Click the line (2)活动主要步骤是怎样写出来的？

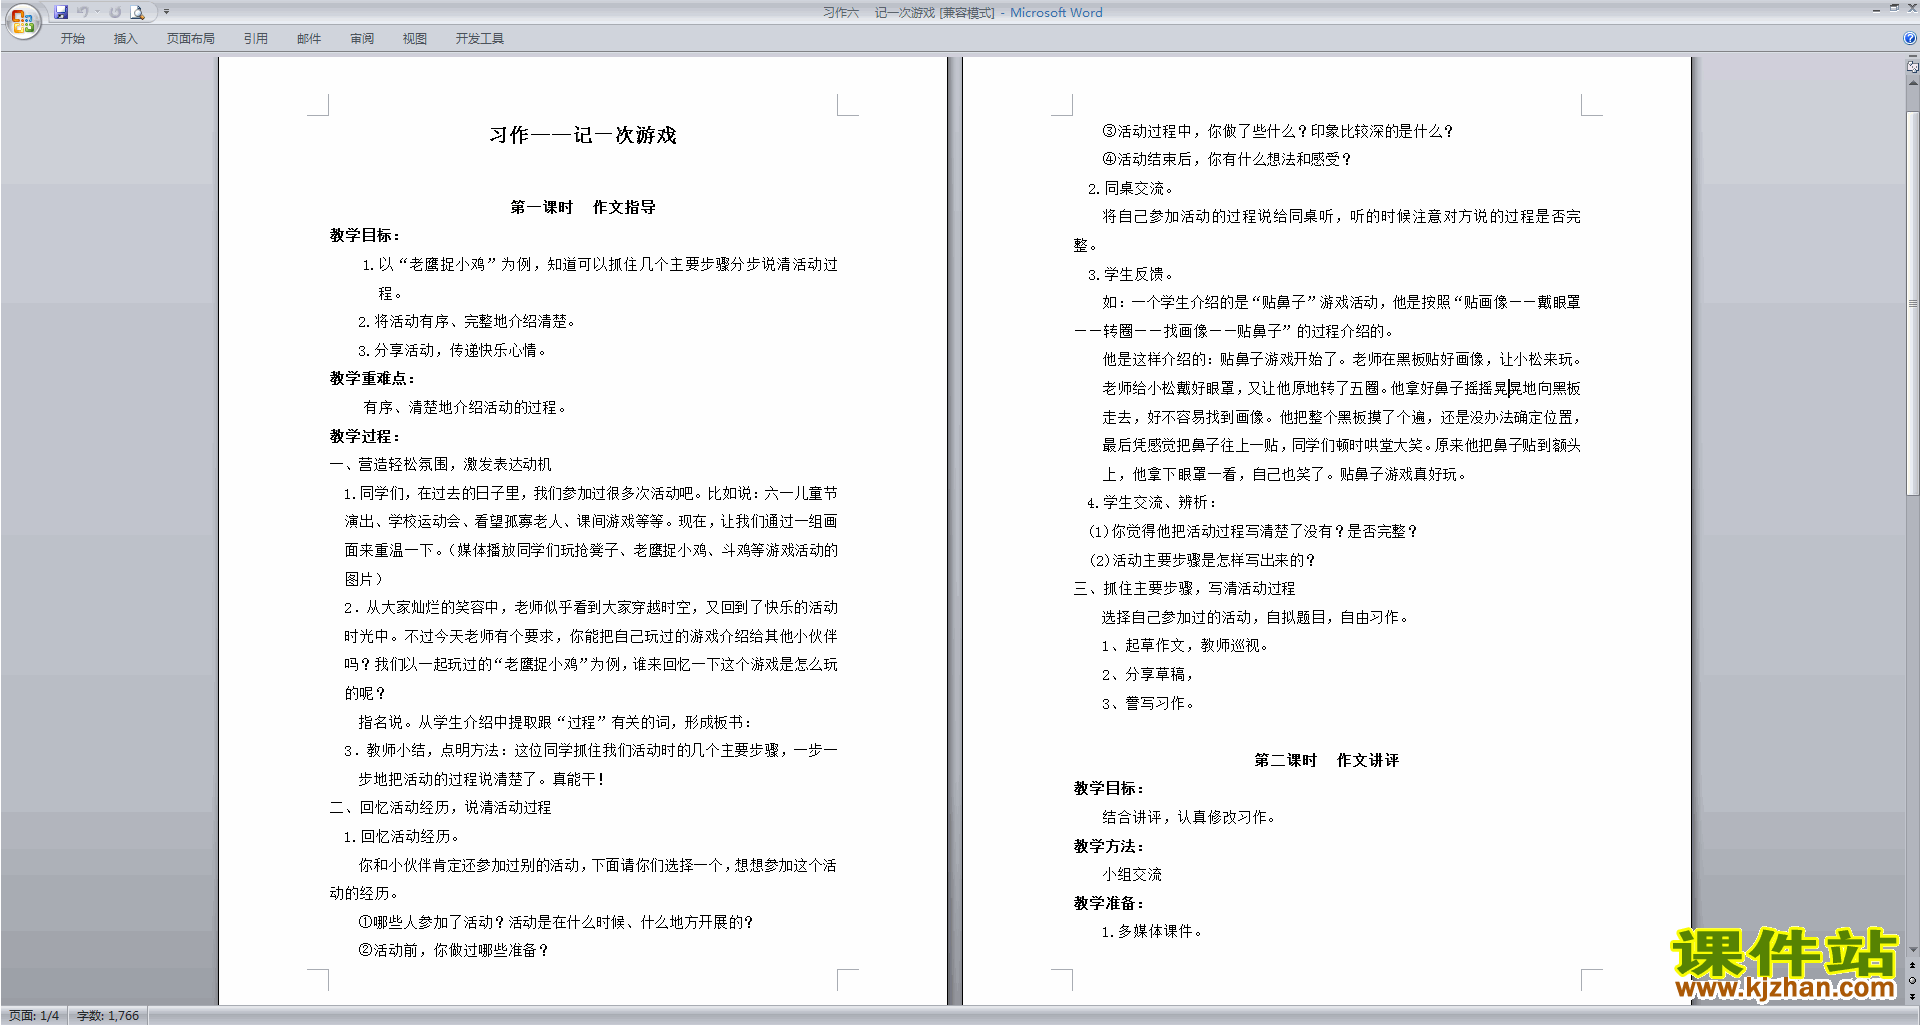coord(1202,560)
